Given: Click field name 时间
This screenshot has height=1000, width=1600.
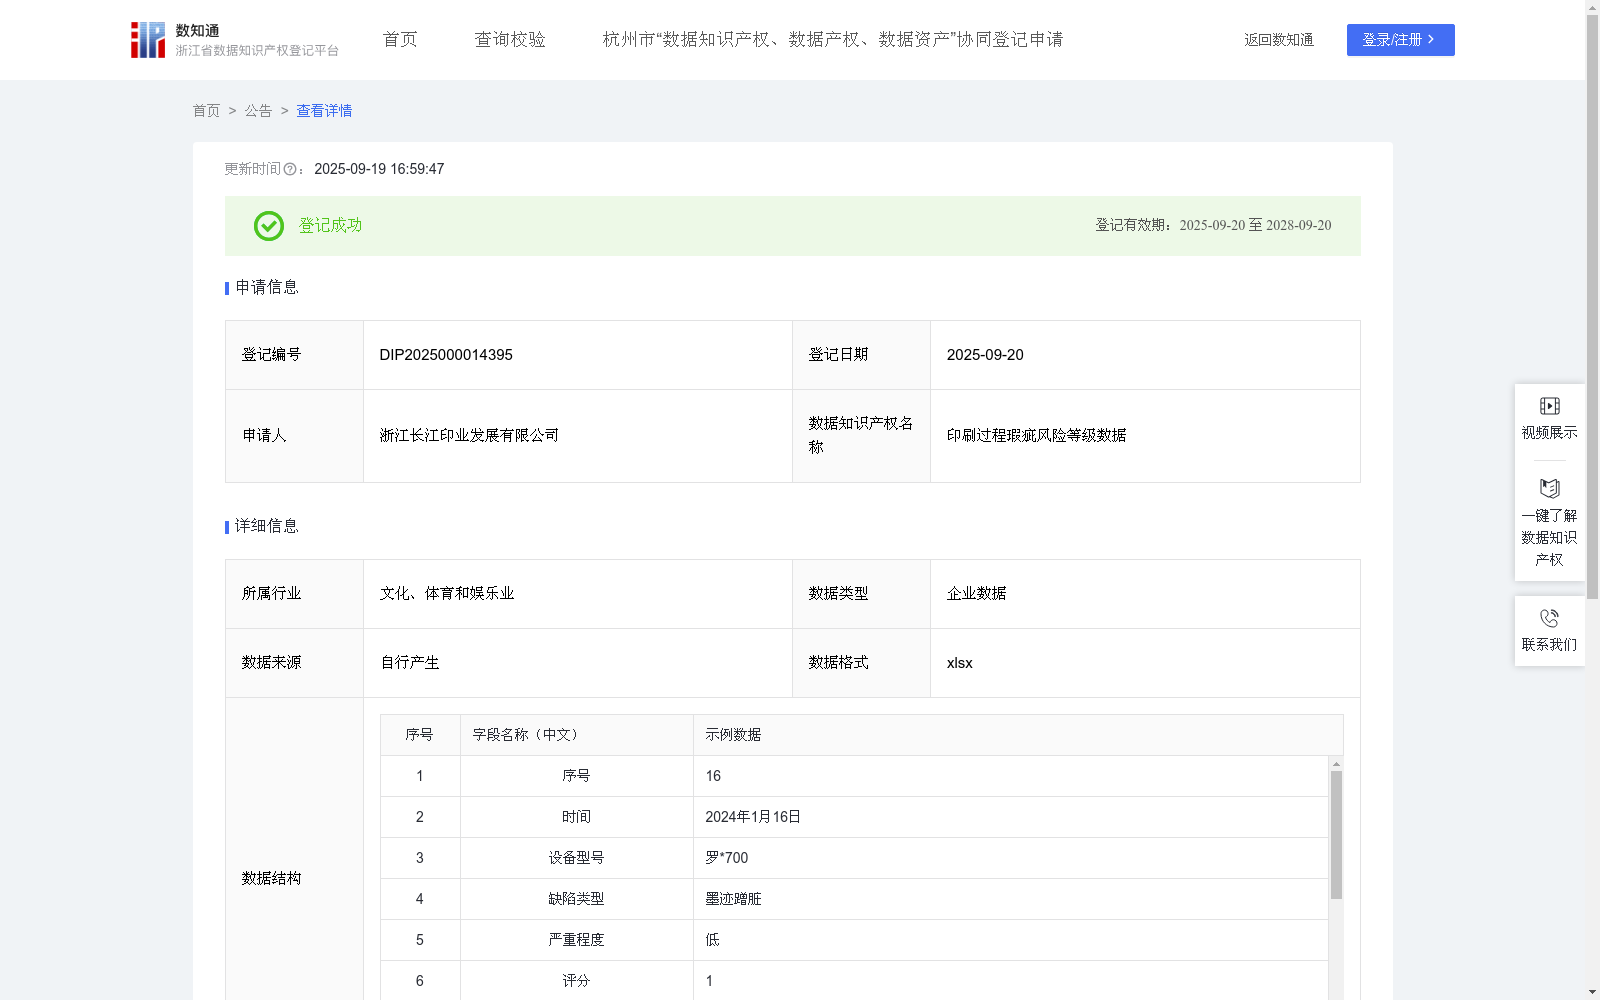Looking at the screenshot, I should click(576, 817).
